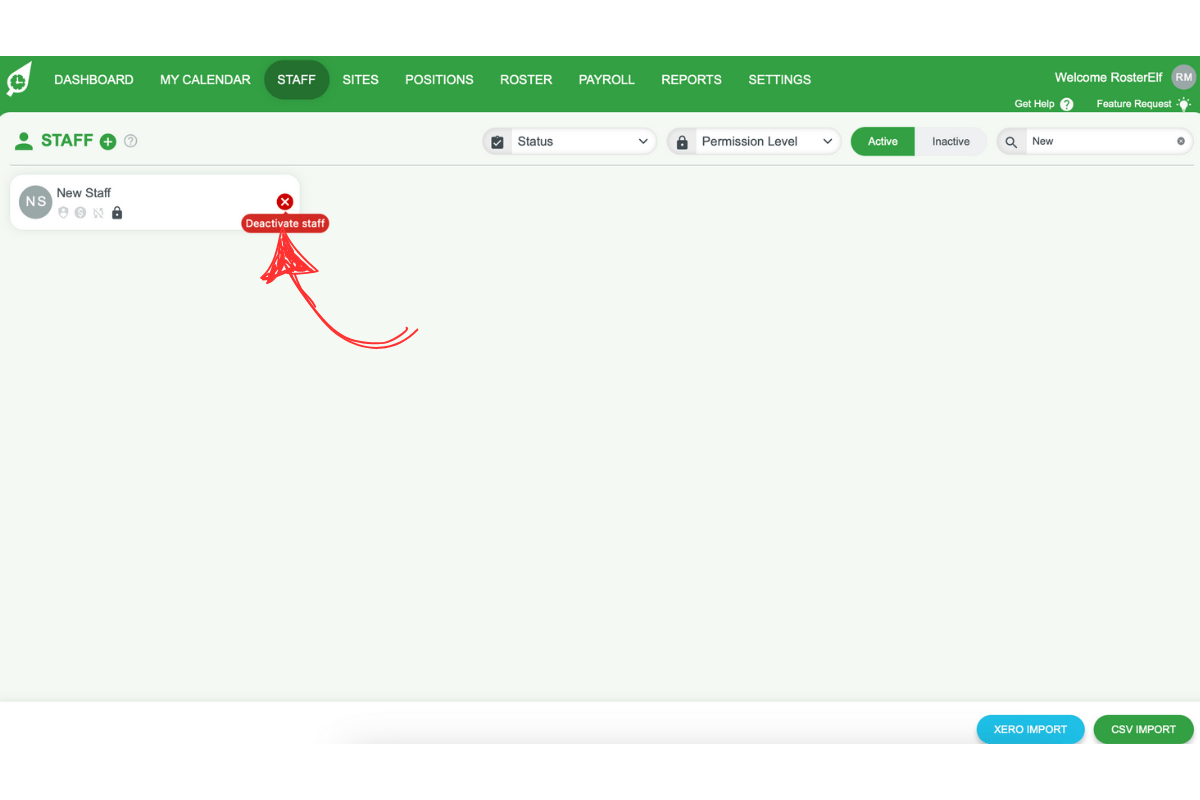
Task: Click the help circle beside the STAFF heading
Action: [130, 141]
